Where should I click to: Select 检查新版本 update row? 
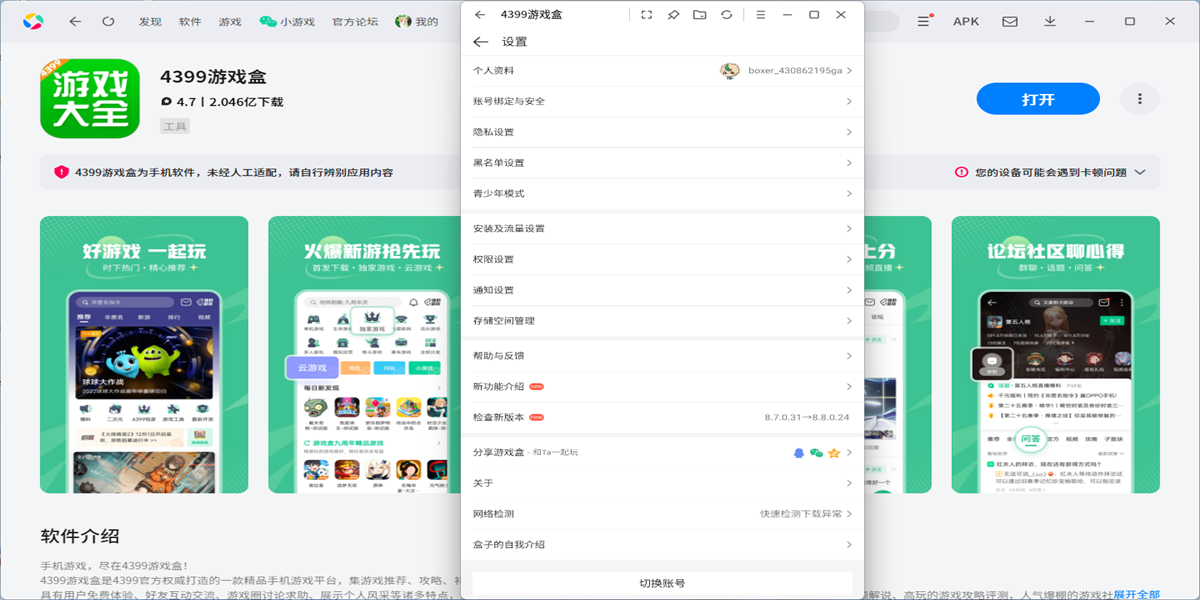click(661, 417)
